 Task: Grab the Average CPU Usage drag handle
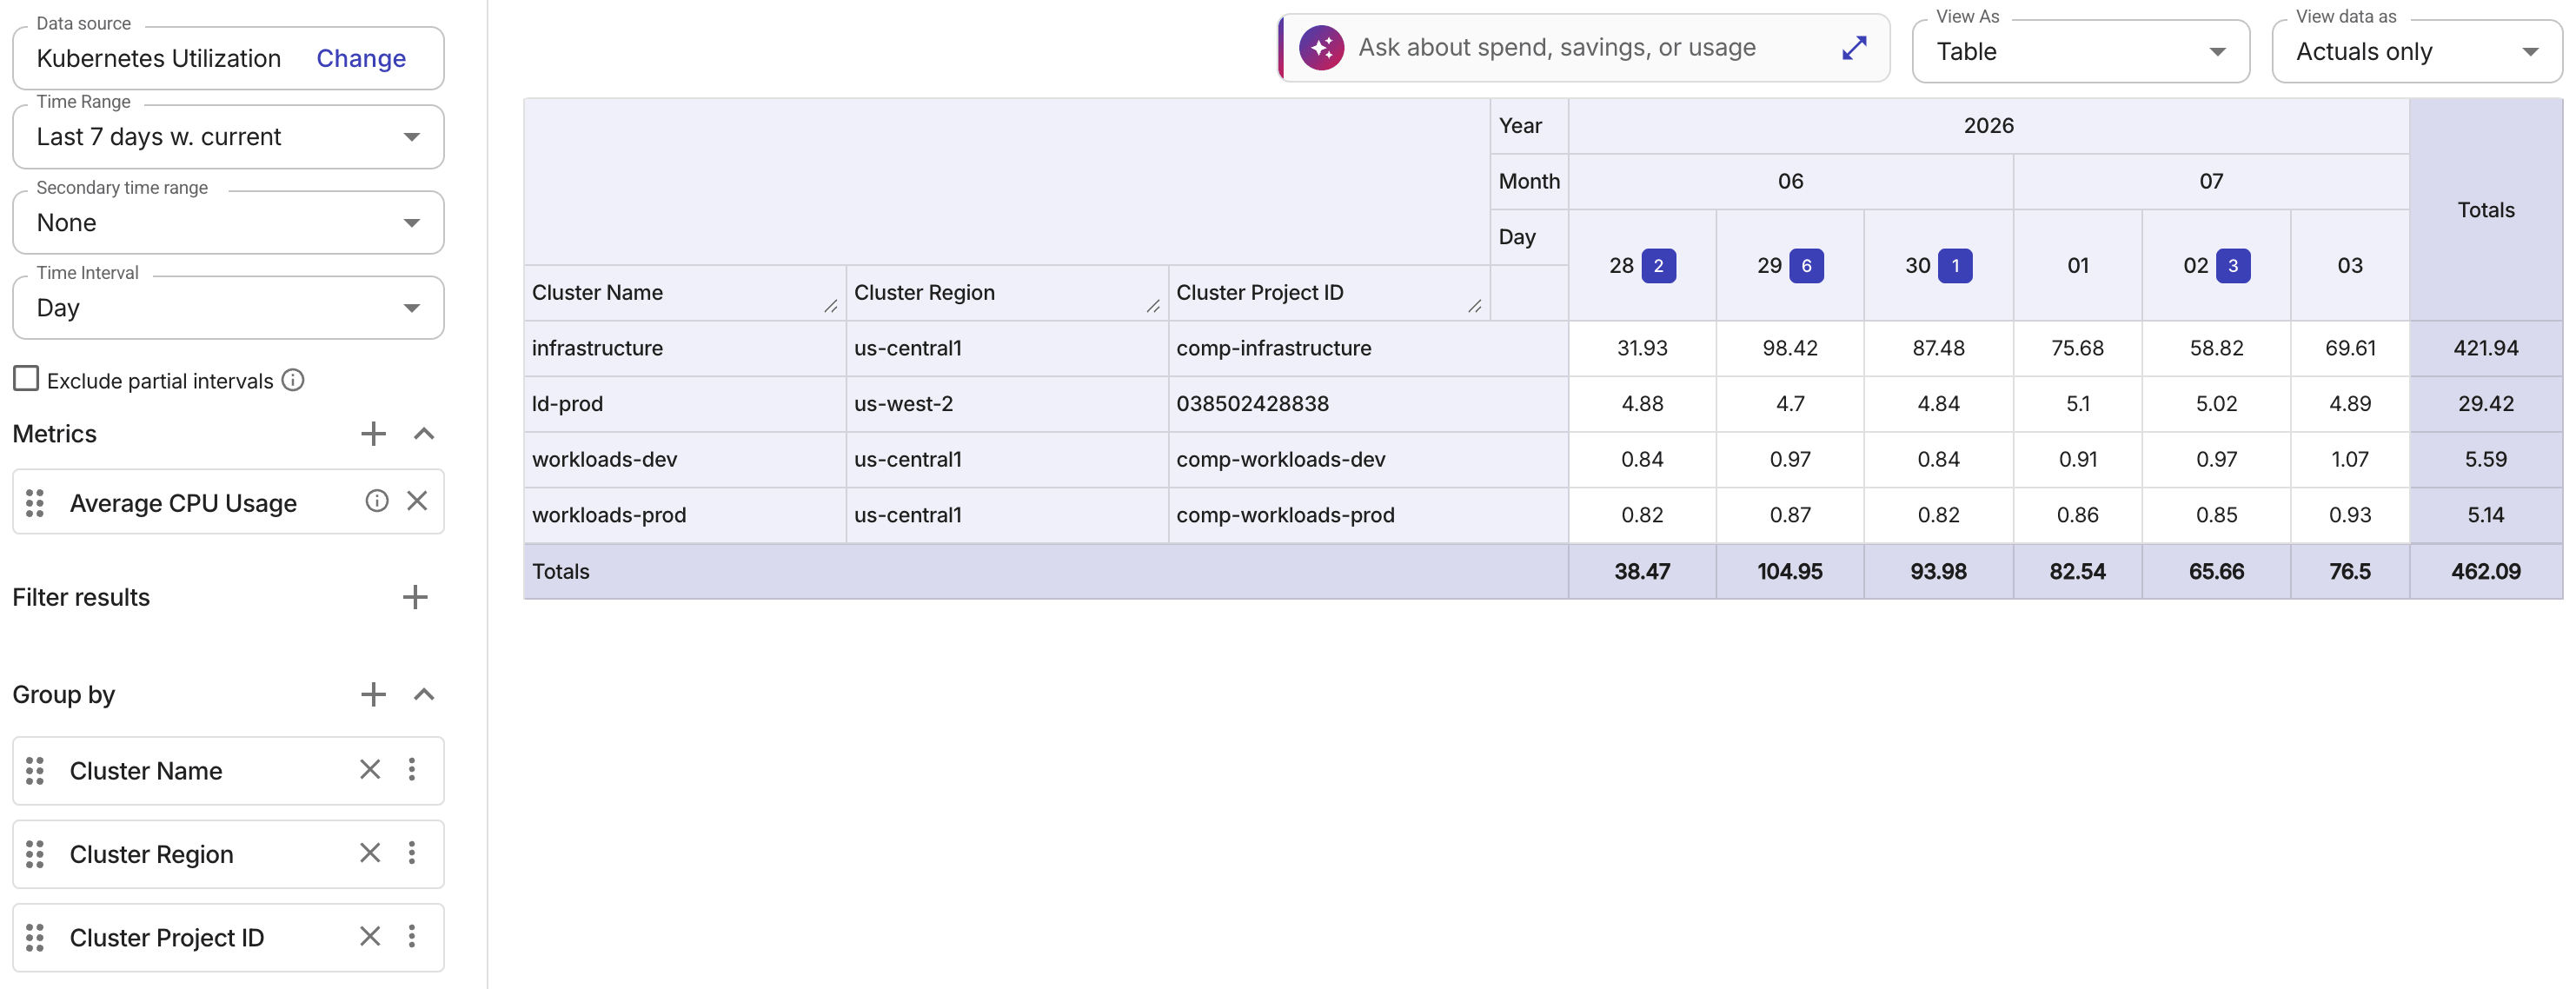(x=35, y=502)
